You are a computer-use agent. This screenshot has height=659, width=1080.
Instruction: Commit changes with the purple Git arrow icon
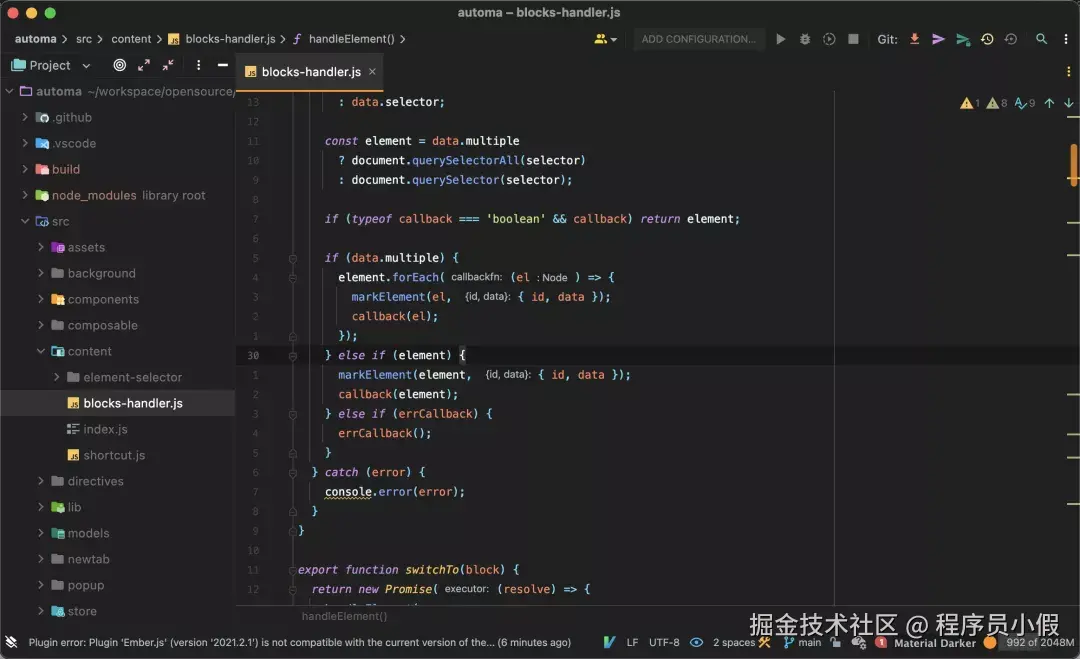[938, 39]
